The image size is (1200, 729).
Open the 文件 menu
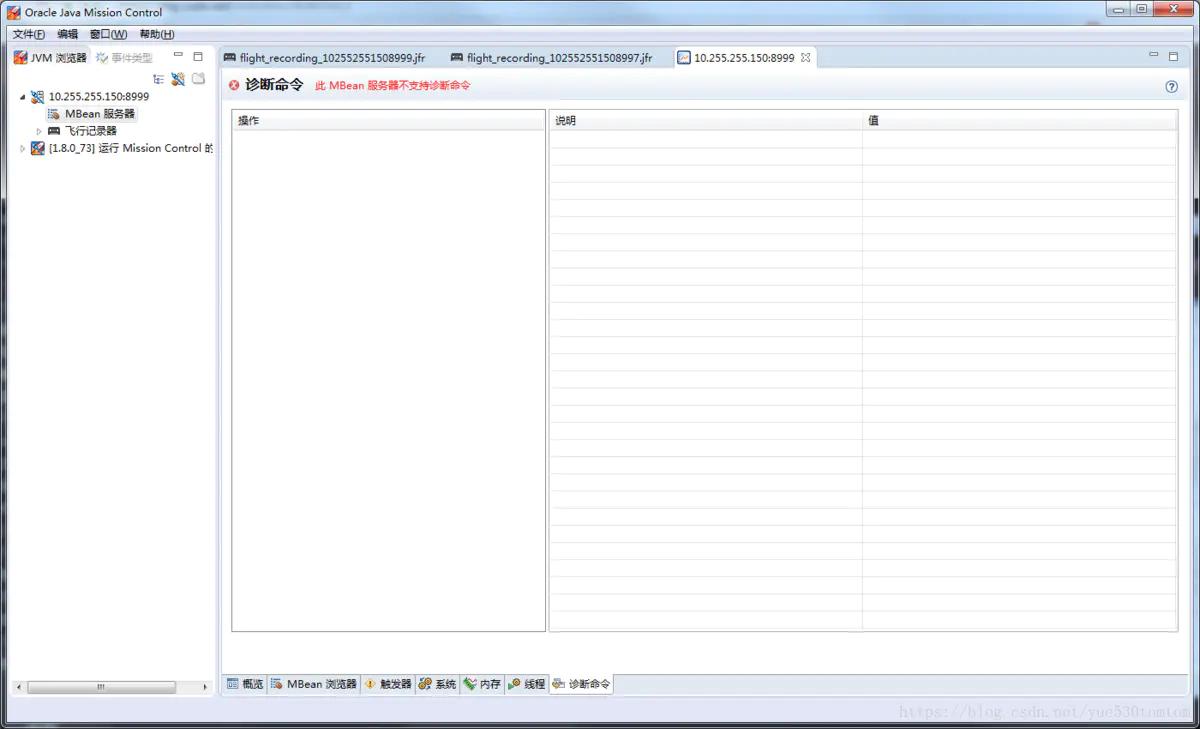(x=27, y=33)
